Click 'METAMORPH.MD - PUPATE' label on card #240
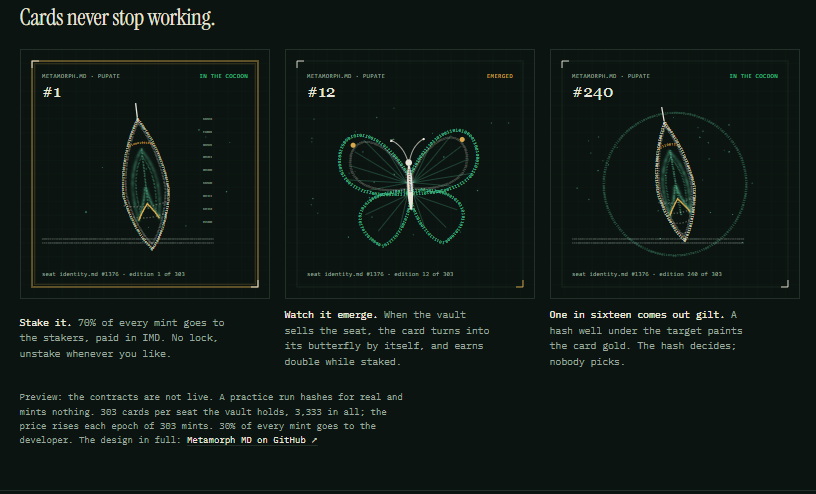Screen dimensions: 816x494 click(x=610, y=76)
